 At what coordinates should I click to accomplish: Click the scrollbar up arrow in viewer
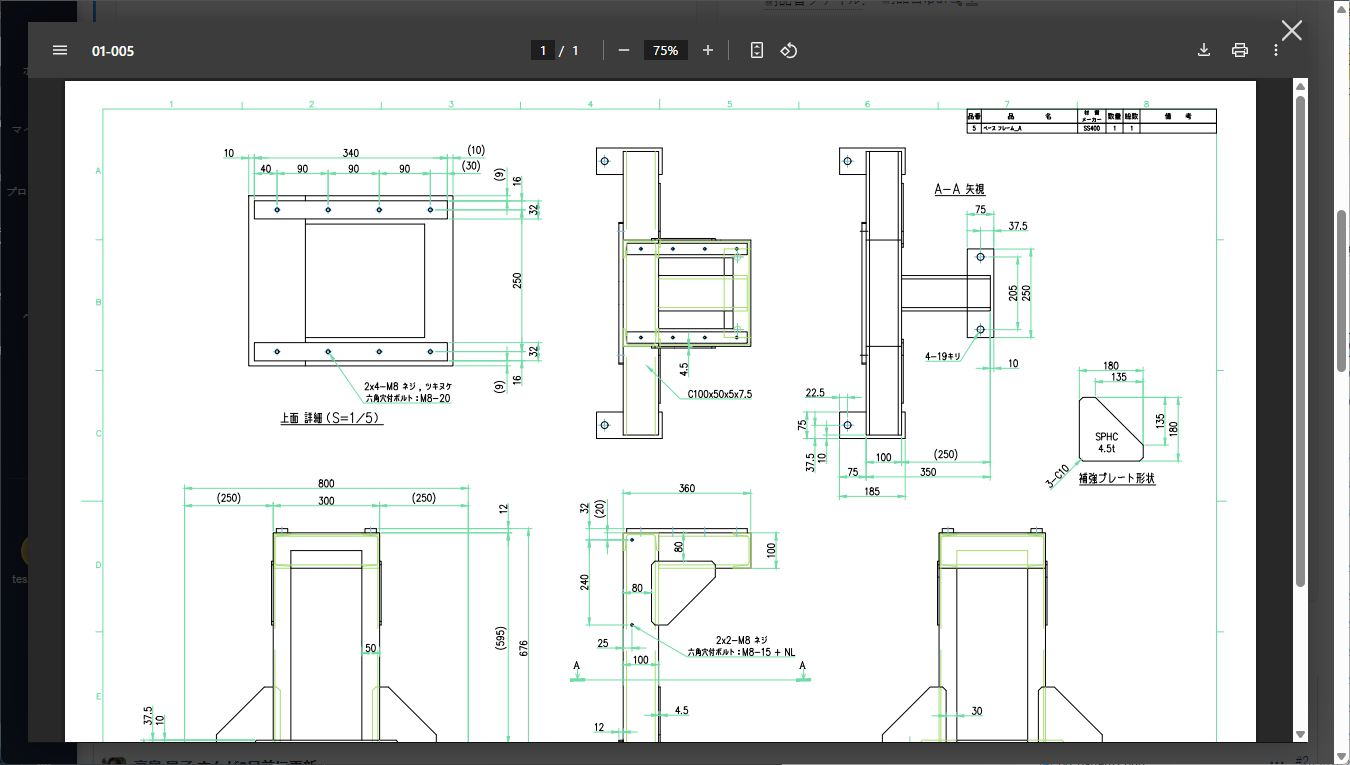[x=1300, y=87]
